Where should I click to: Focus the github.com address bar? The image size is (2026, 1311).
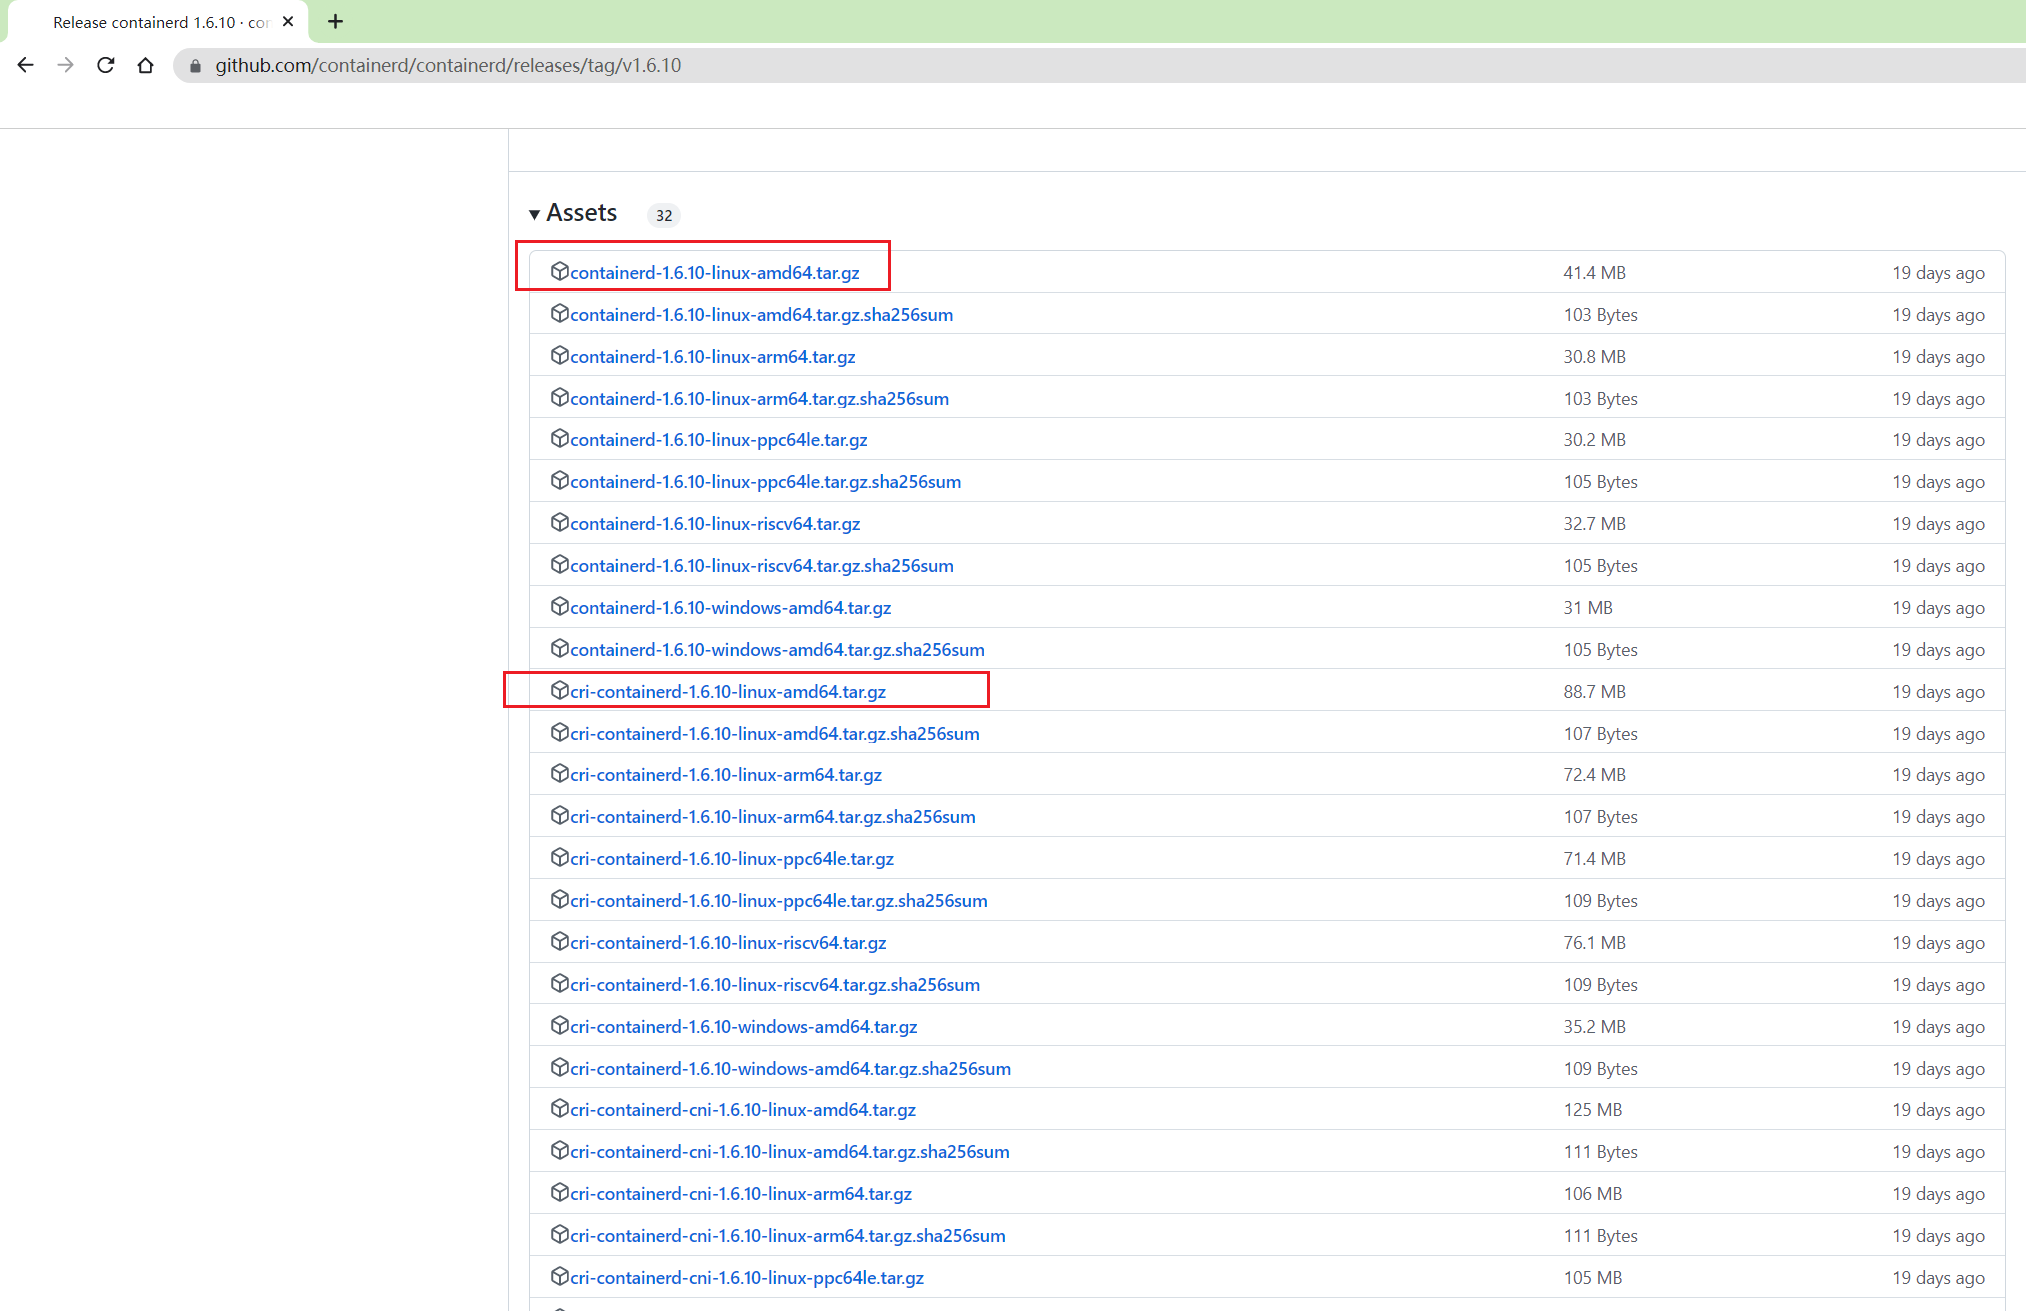1100,65
